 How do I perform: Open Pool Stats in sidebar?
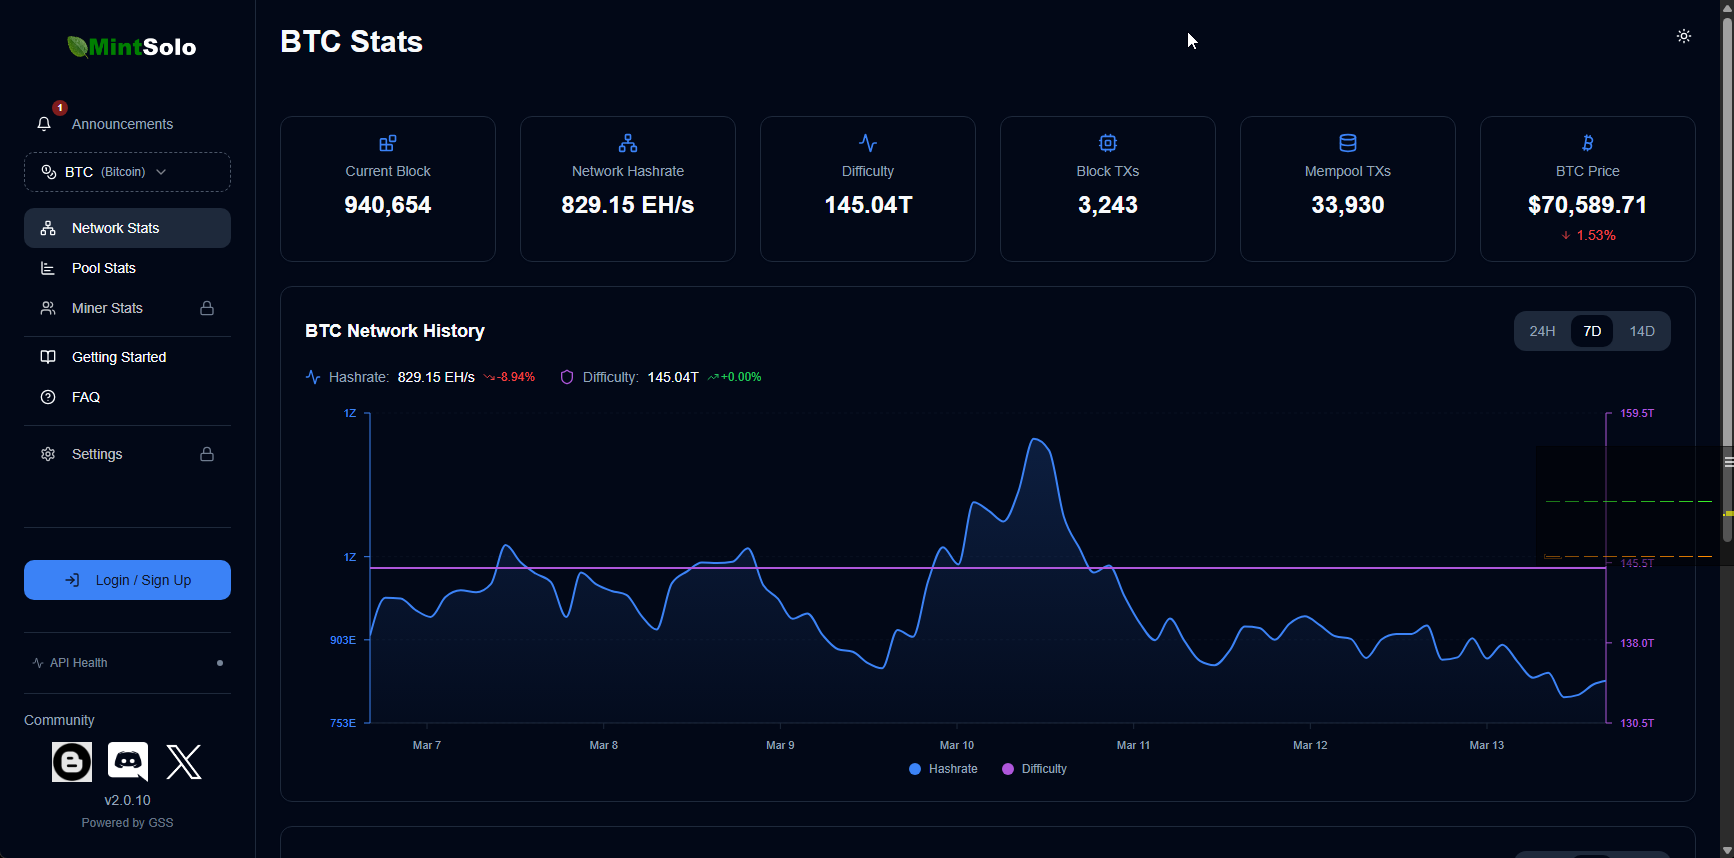point(104,268)
